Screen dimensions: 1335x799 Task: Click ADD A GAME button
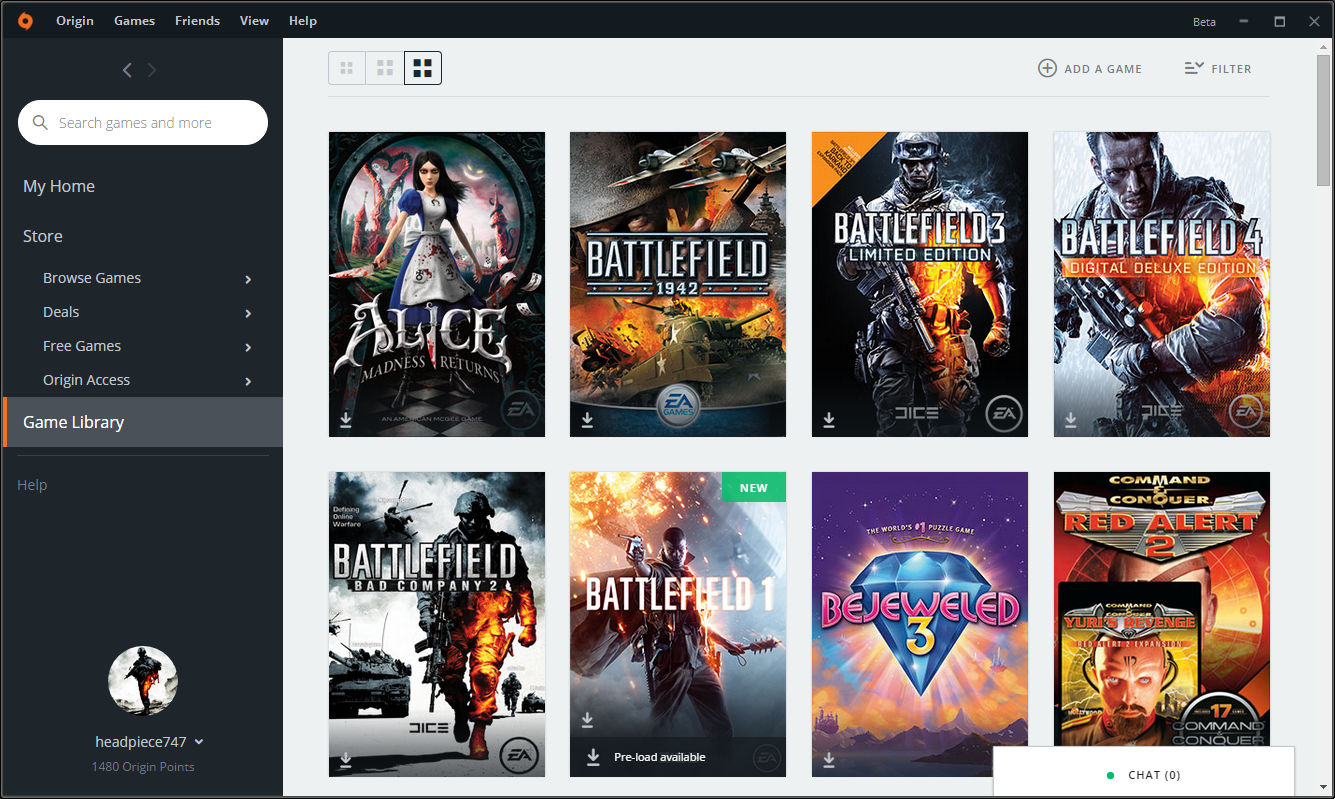pos(1090,68)
